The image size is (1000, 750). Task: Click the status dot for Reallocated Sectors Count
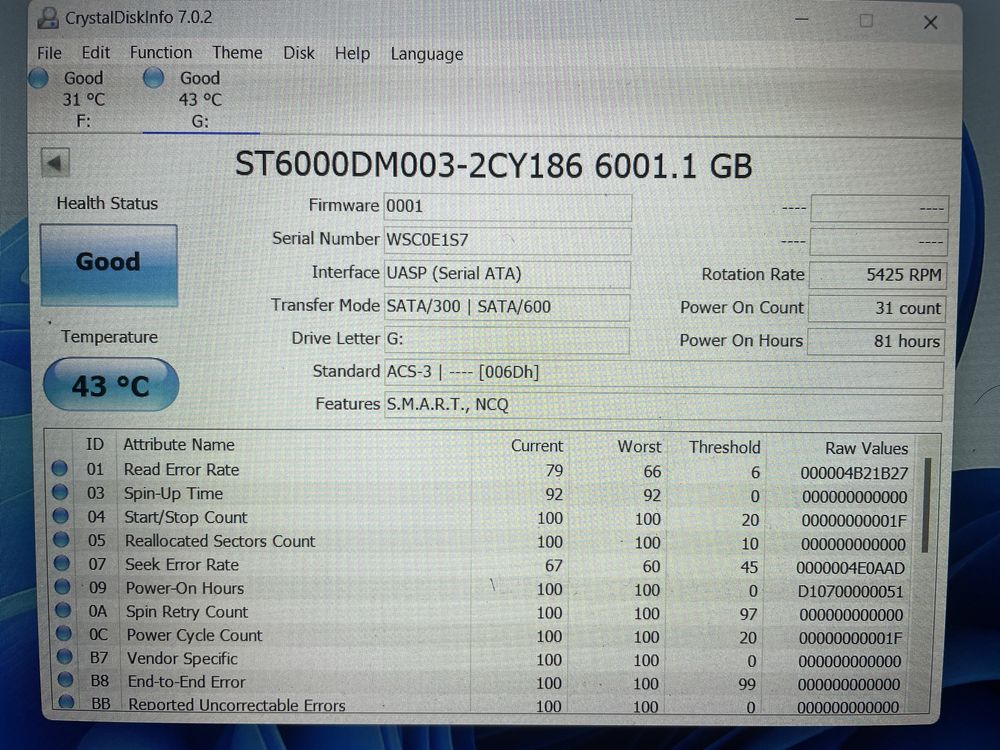pos(61,540)
